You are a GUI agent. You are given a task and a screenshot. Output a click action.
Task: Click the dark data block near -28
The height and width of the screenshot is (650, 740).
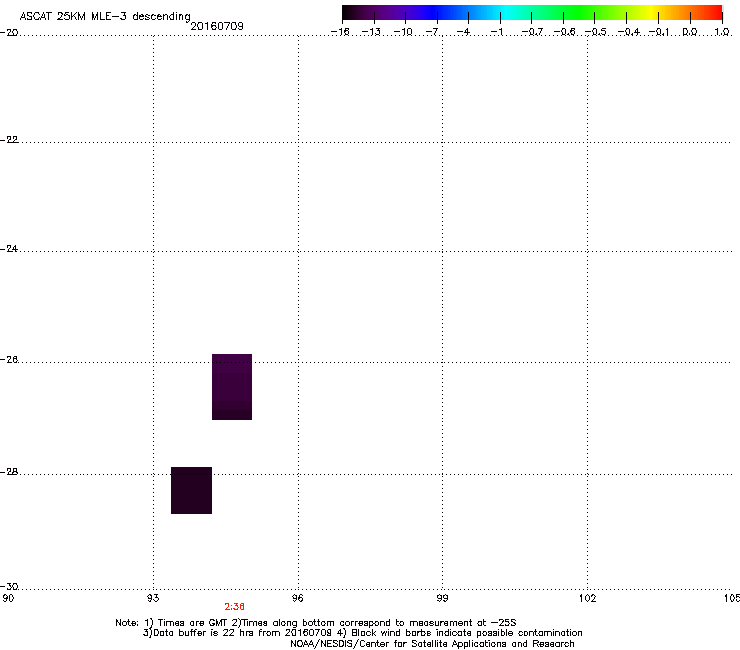tap(191, 490)
